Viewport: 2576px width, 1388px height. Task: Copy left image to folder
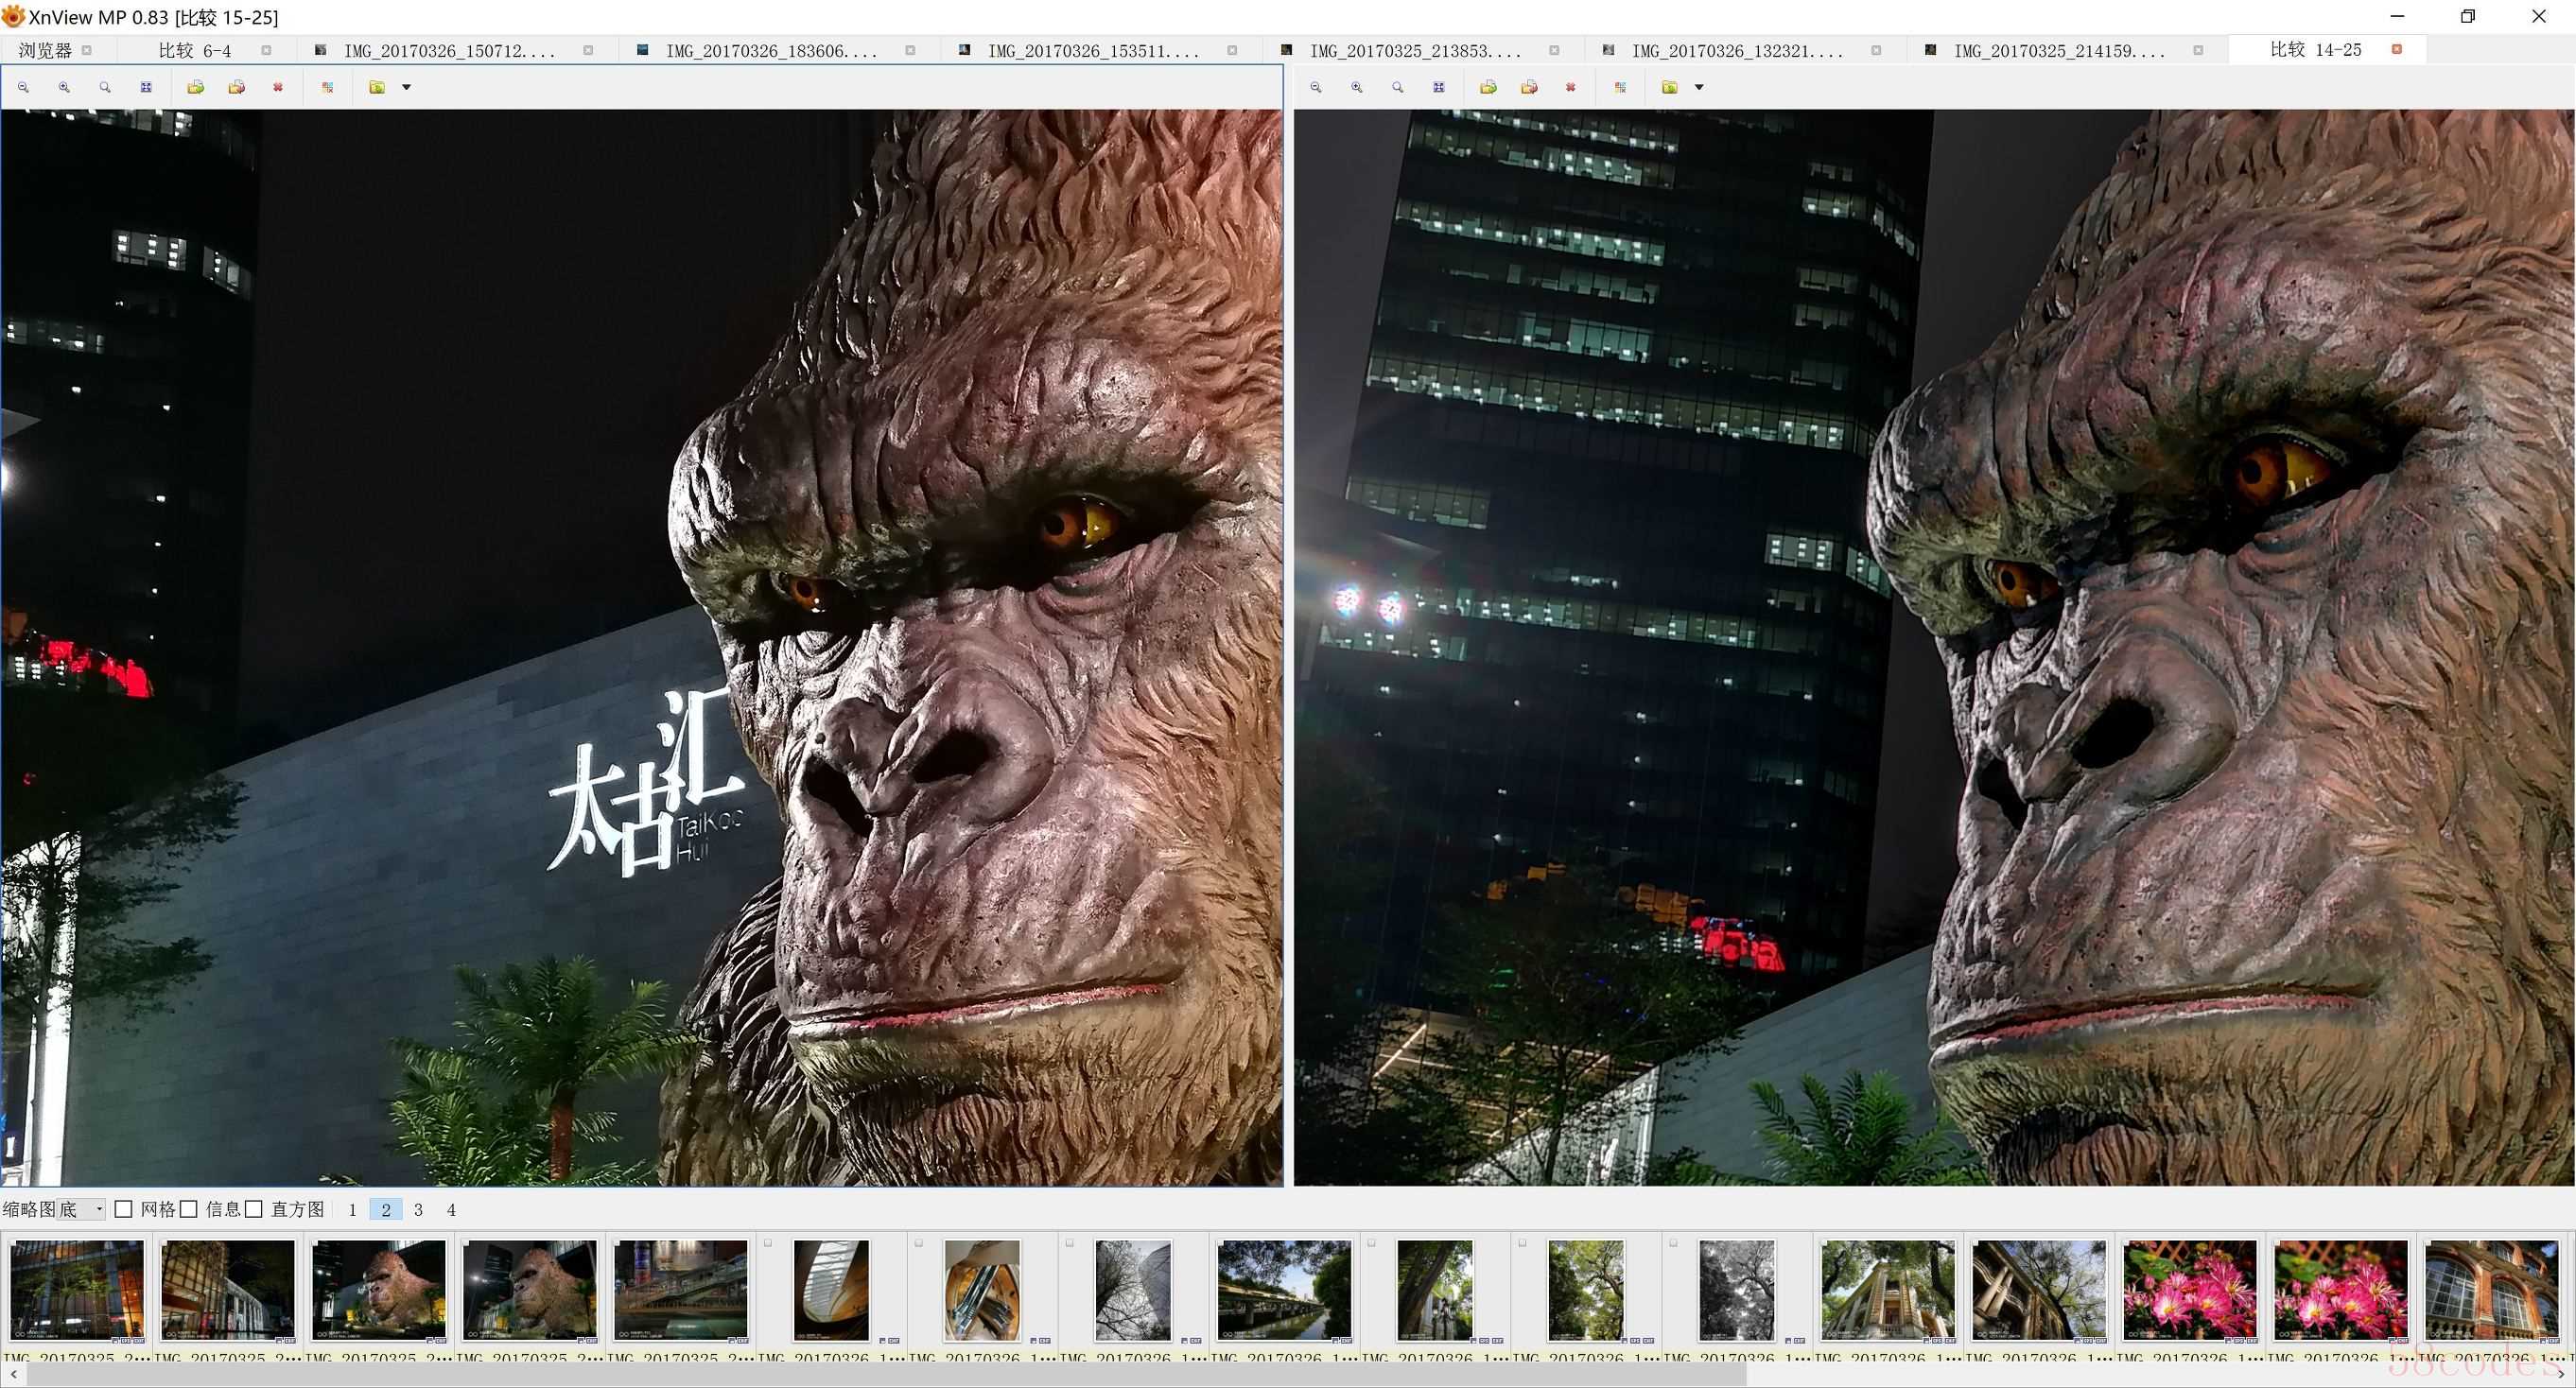point(196,88)
